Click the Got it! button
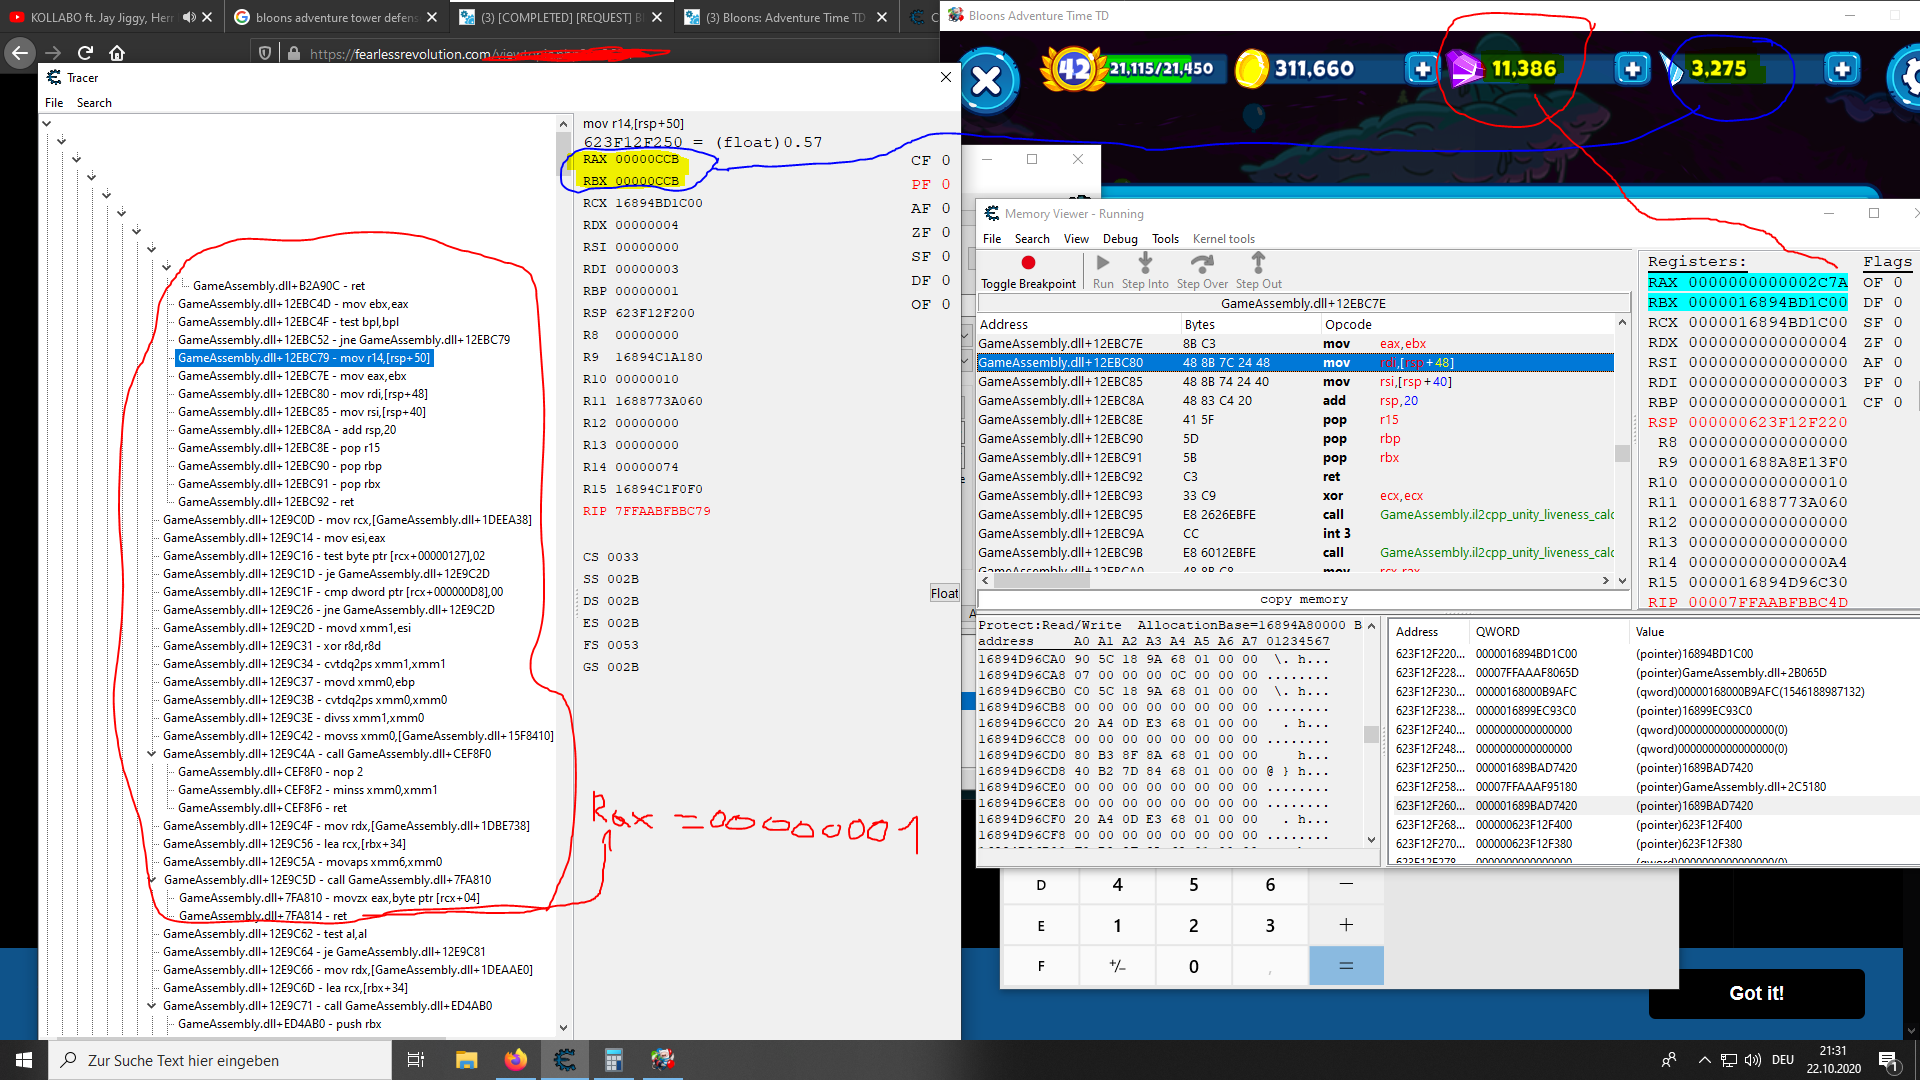The image size is (1920, 1080). [x=1756, y=993]
